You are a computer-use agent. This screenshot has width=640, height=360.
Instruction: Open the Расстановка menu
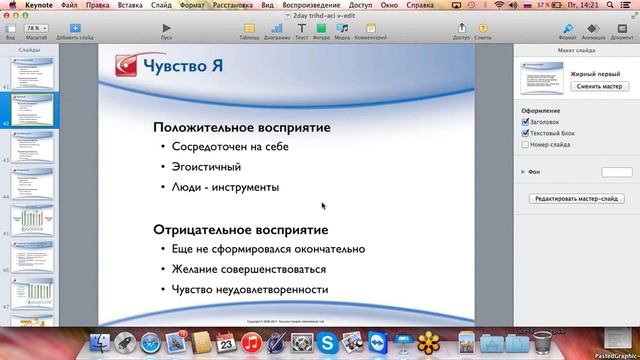point(233,5)
